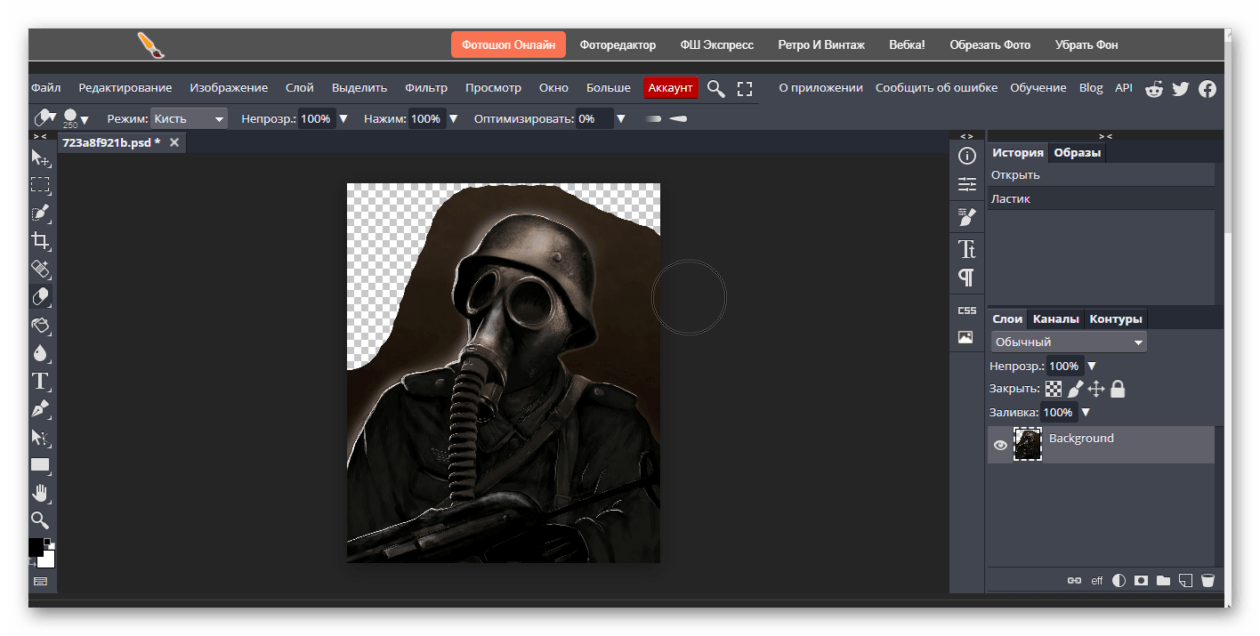Screen dimensions: 1260x636
Task: Expand the options bar Непрозр. slider arrow
Action: [344, 119]
